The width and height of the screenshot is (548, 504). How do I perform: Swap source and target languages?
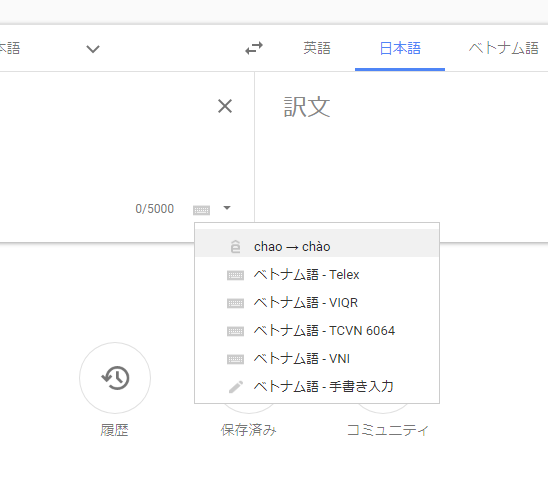click(254, 48)
